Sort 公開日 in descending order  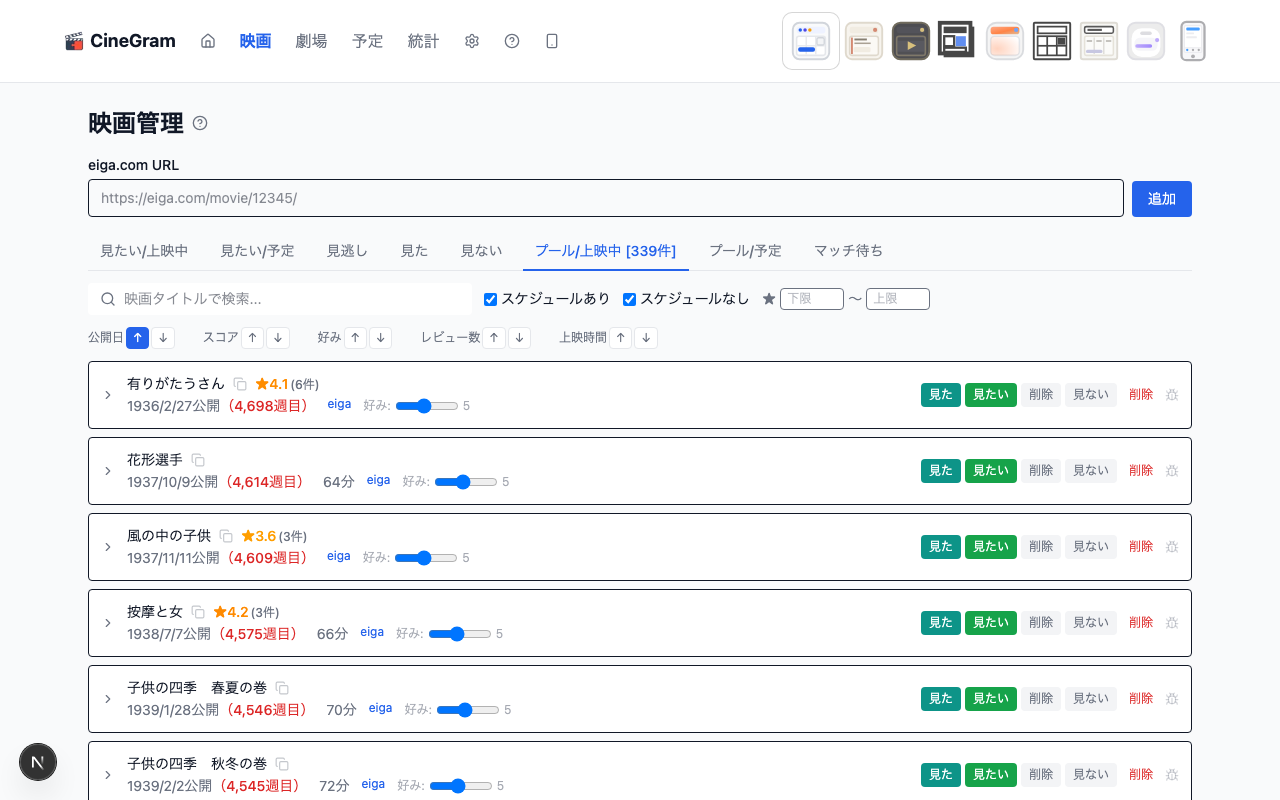(163, 338)
